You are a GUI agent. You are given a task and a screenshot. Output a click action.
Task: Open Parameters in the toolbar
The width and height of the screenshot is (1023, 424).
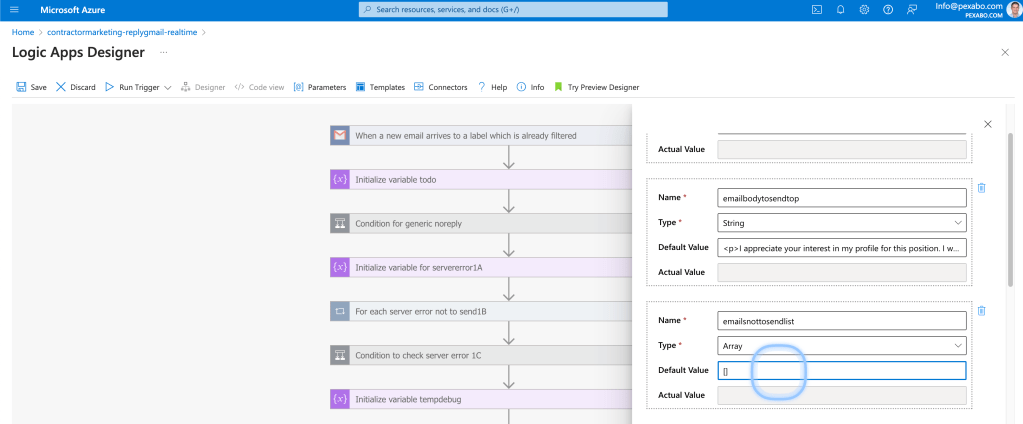320,87
